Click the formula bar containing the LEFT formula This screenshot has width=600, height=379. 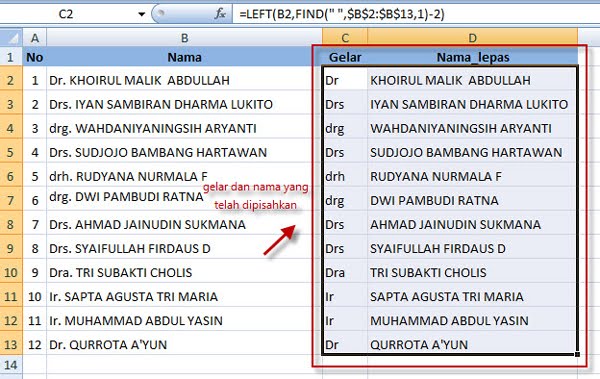tap(416, 14)
